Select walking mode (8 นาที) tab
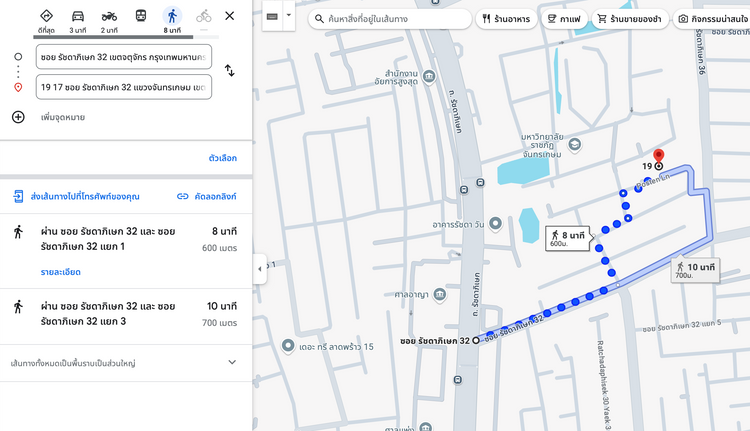 click(x=172, y=19)
